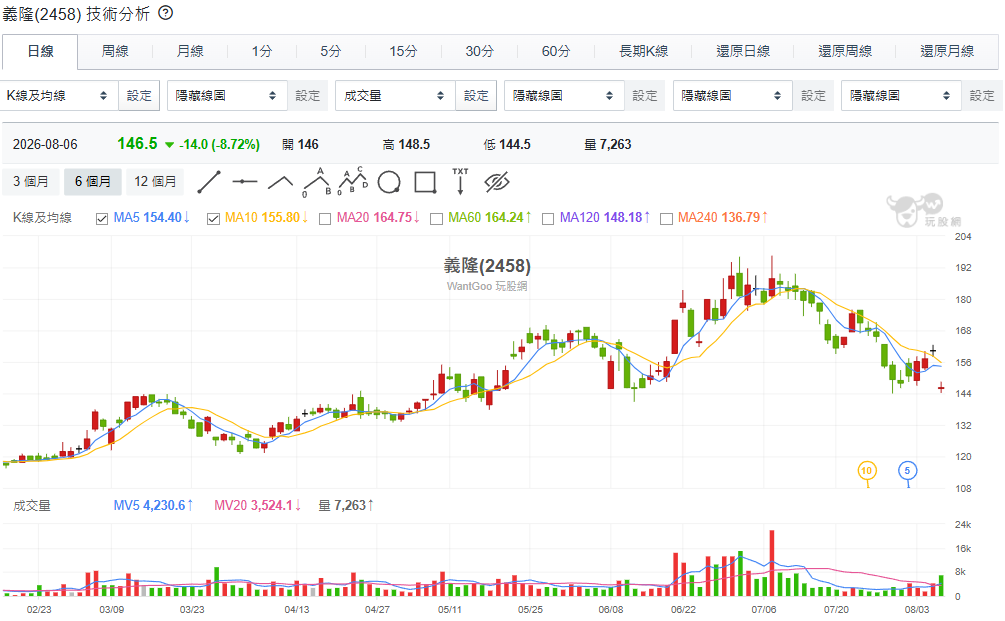
Task: Switch to the 日線 tab
Action: pyautogui.click(x=40, y=51)
